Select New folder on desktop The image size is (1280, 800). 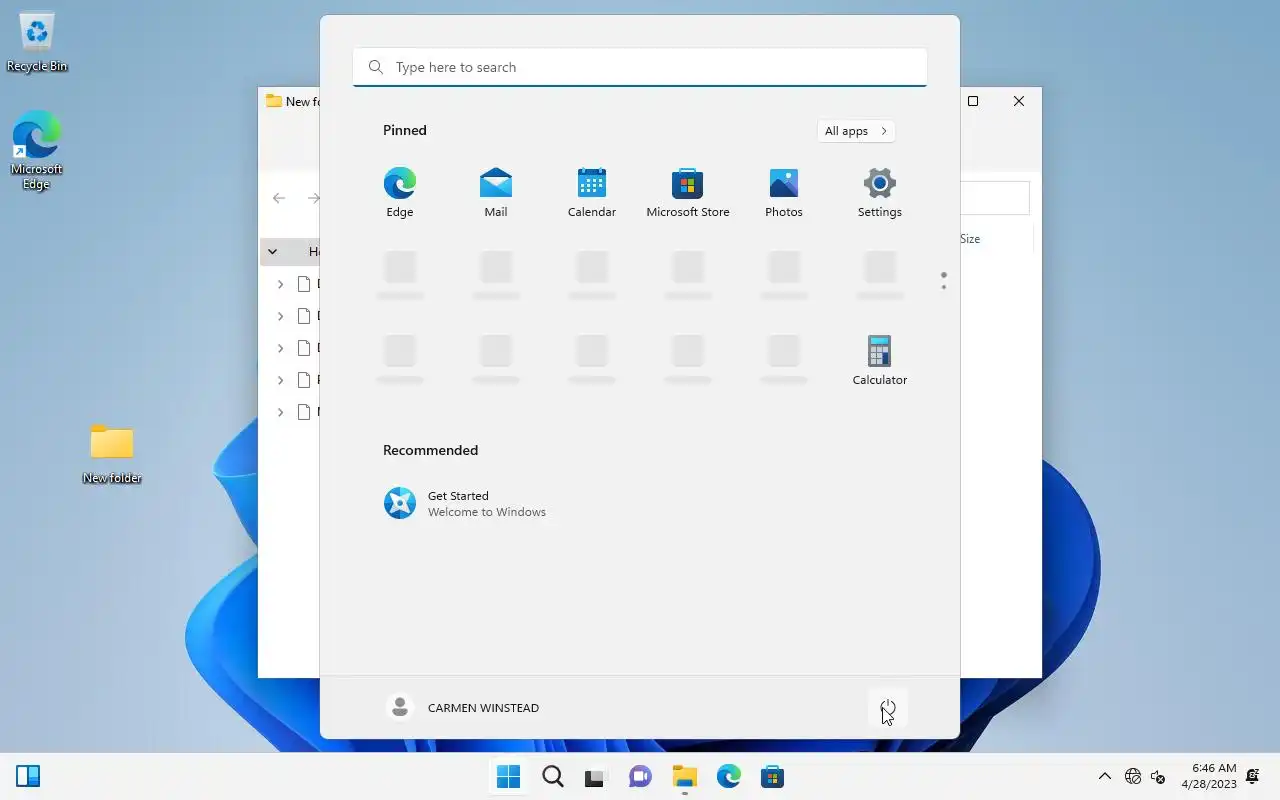pyautogui.click(x=112, y=454)
